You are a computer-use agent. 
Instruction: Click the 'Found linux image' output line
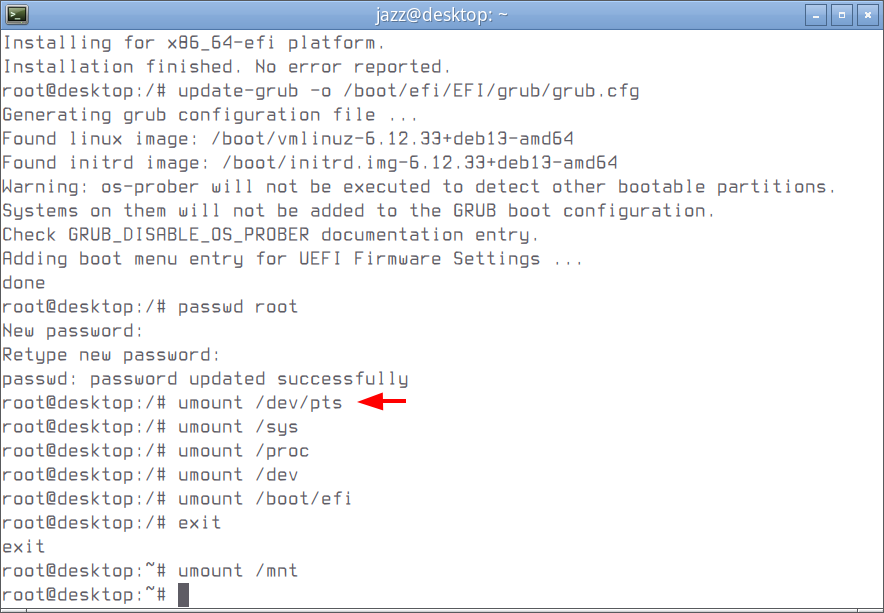pos(288,139)
